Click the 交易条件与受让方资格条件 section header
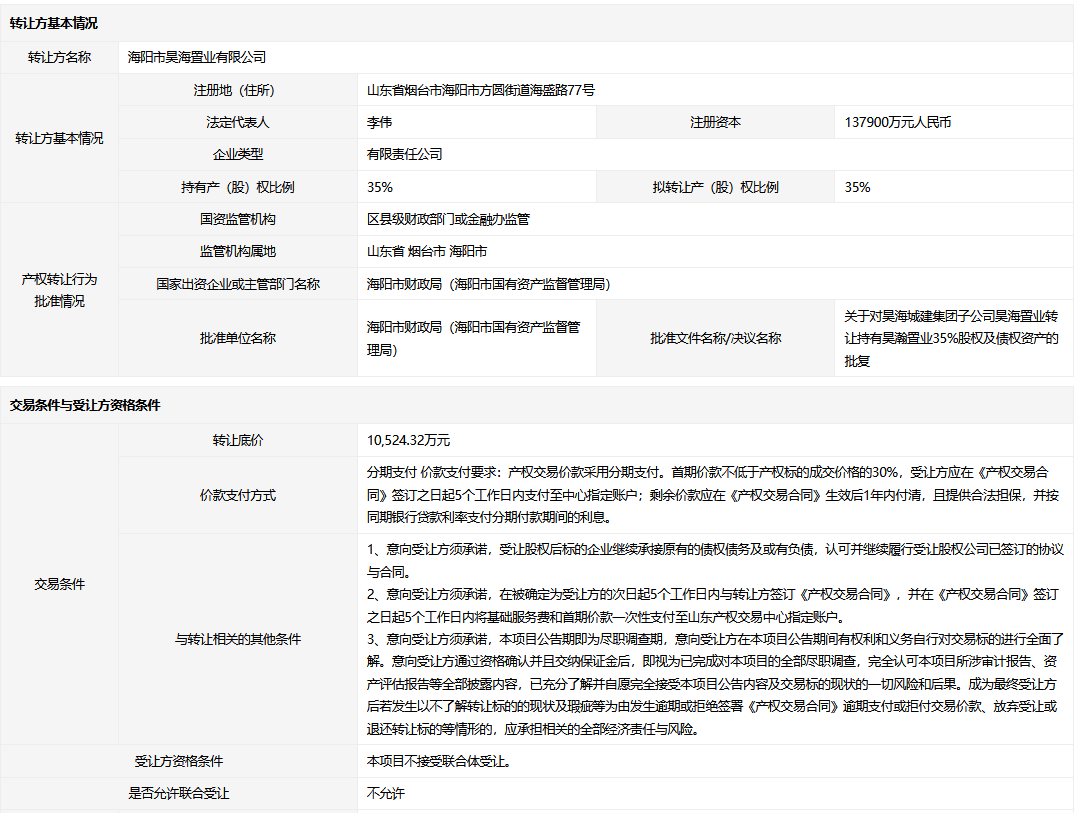This screenshot has height=813, width=1076. (x=85, y=405)
